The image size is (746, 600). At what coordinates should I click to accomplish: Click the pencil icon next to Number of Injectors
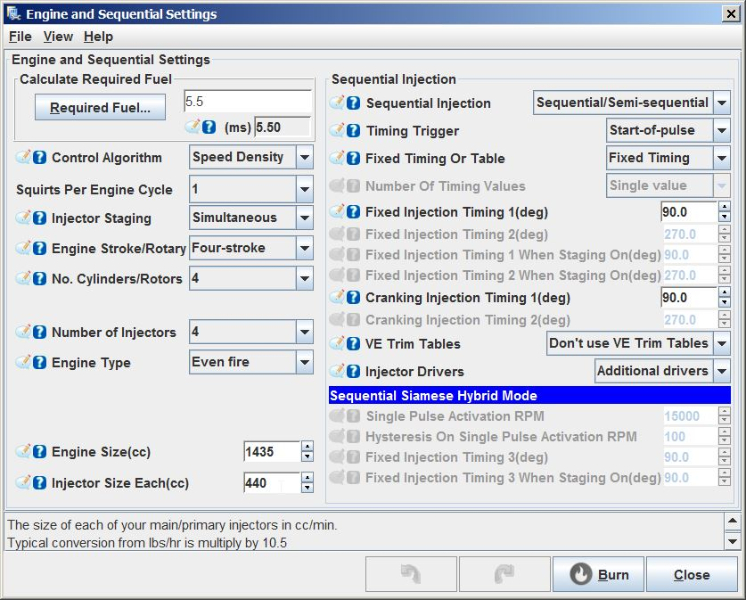(x=24, y=332)
